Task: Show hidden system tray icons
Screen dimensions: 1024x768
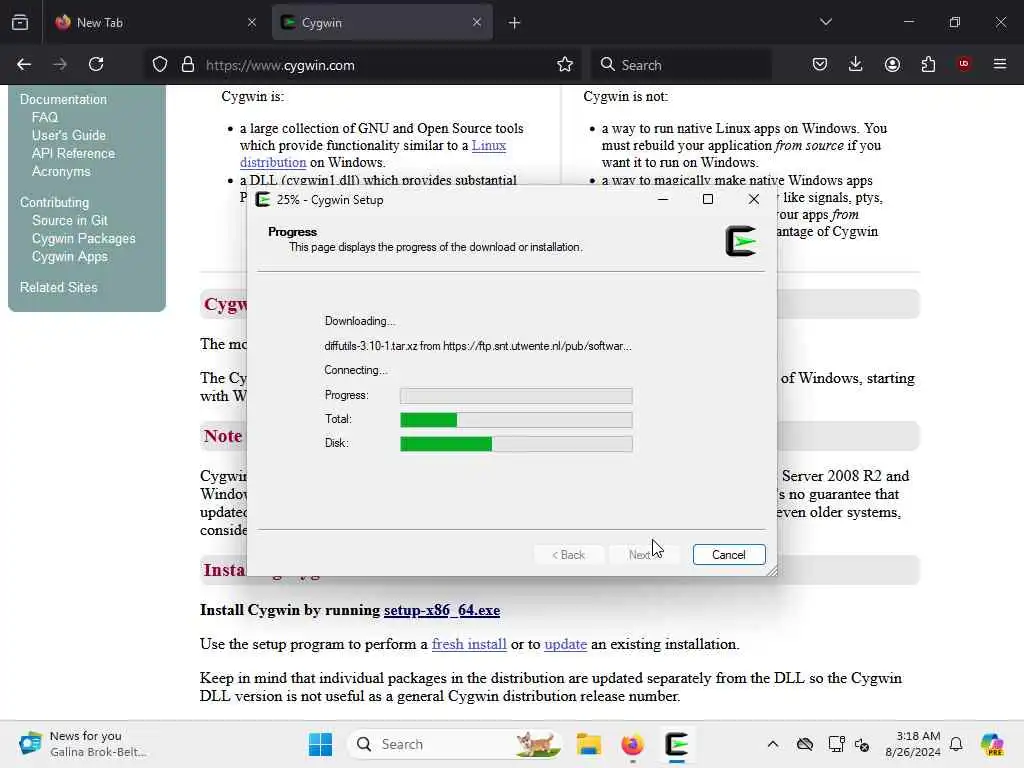Action: [x=773, y=744]
